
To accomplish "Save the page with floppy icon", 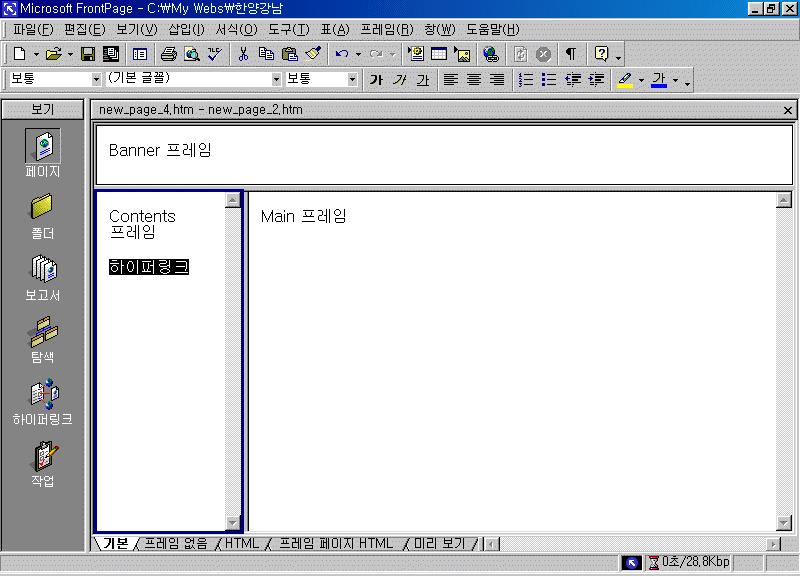I will 88,54.
